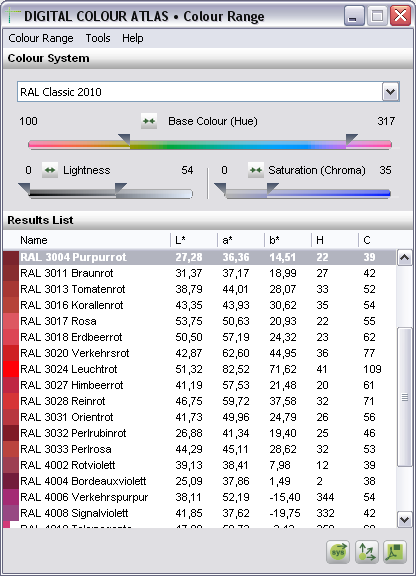Select row 'RAL 4002 Rotviolett'
Viewport: 416px width, 576px height.
(x=200, y=465)
